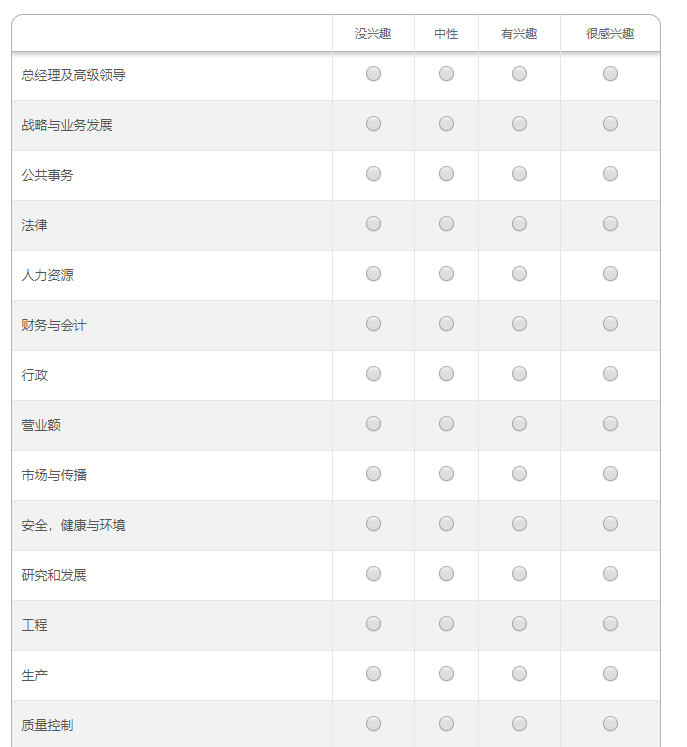The image size is (687, 747).
Task: Select 很感兴趣 for 人力资源
Action: point(610,274)
